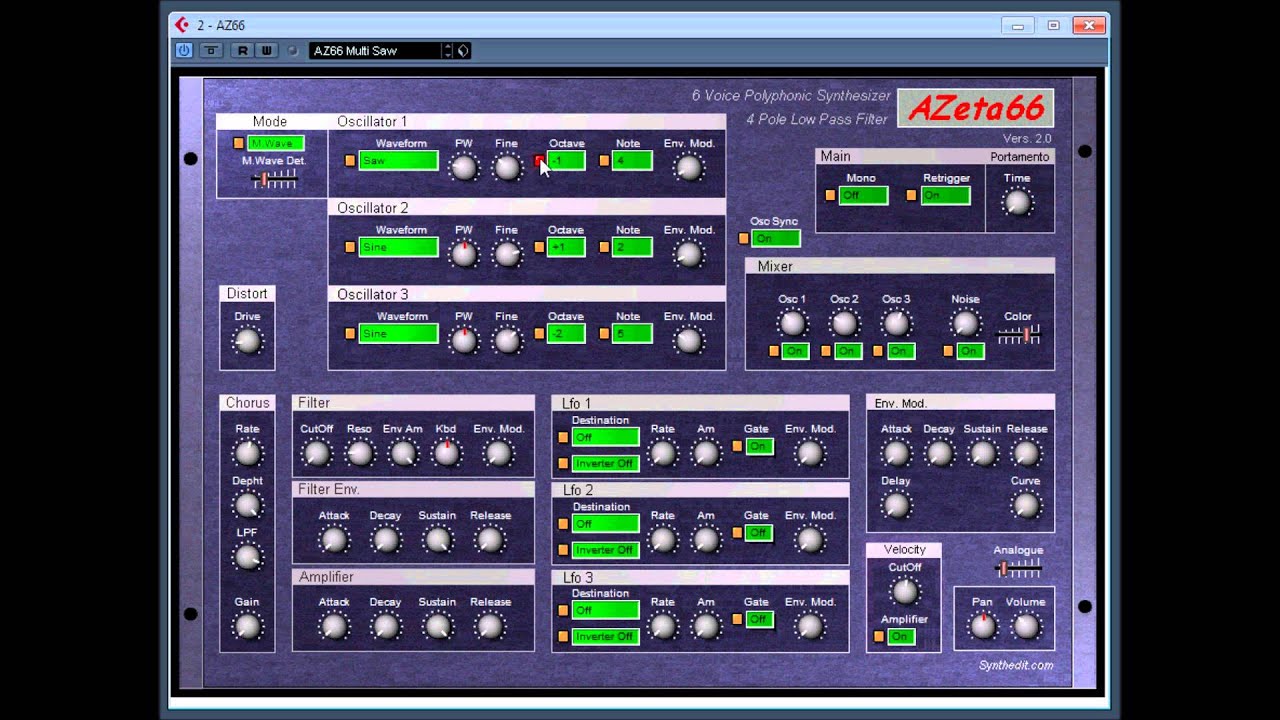The width and height of the screenshot is (1280, 720).
Task: Click orange selector beside Lfo 3 Inverter Off
Action: [x=563, y=636]
